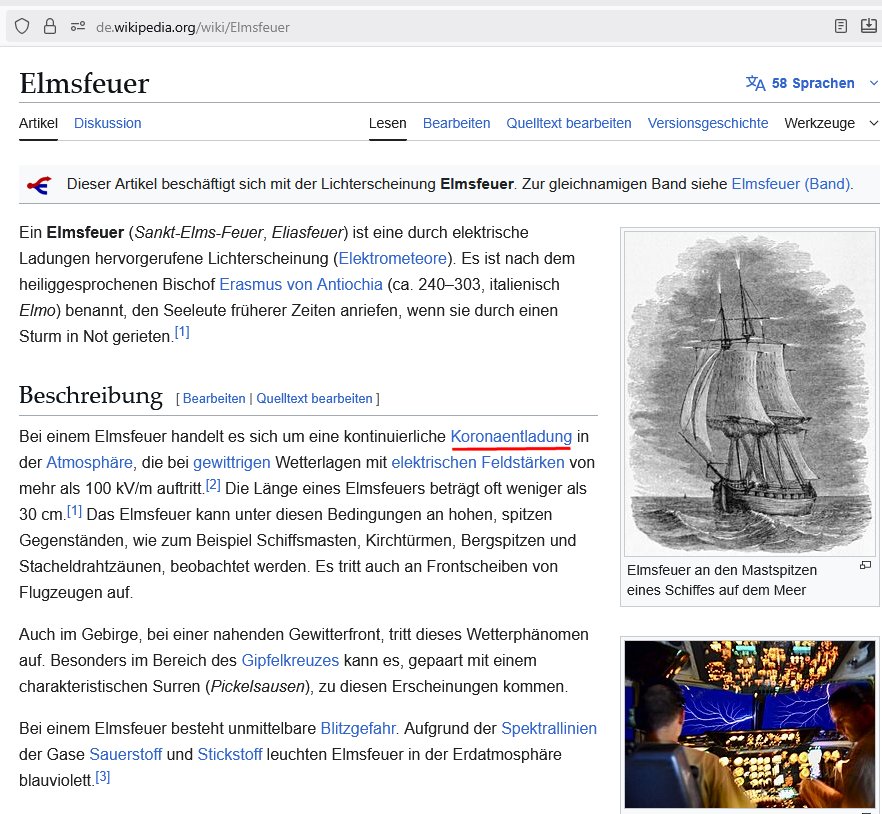Open the cockpit windshield photo thumbnail
Screen dimensions: 882x814
point(750,724)
